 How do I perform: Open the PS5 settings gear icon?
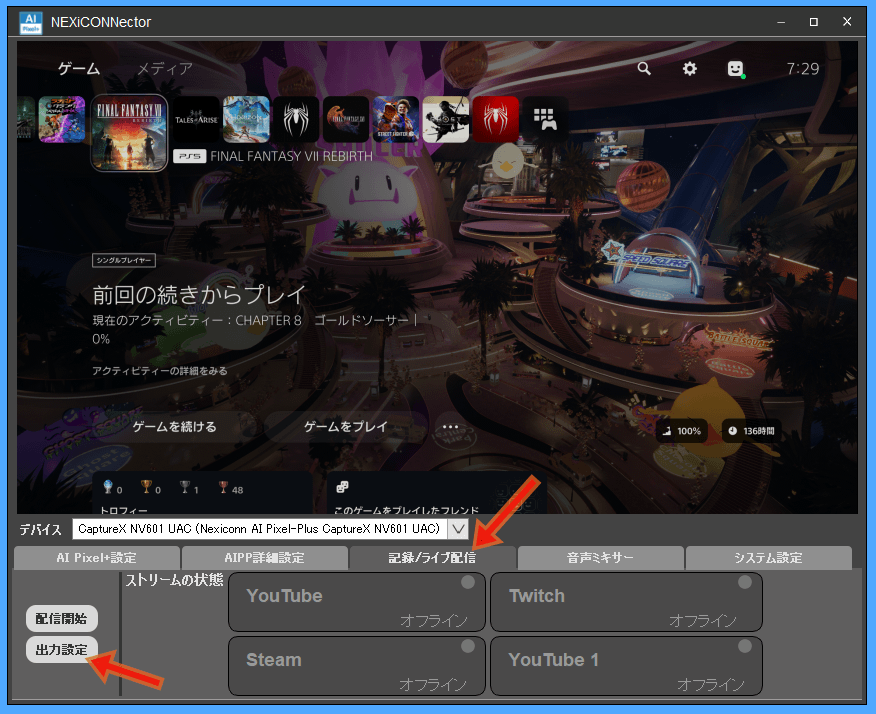tap(690, 69)
